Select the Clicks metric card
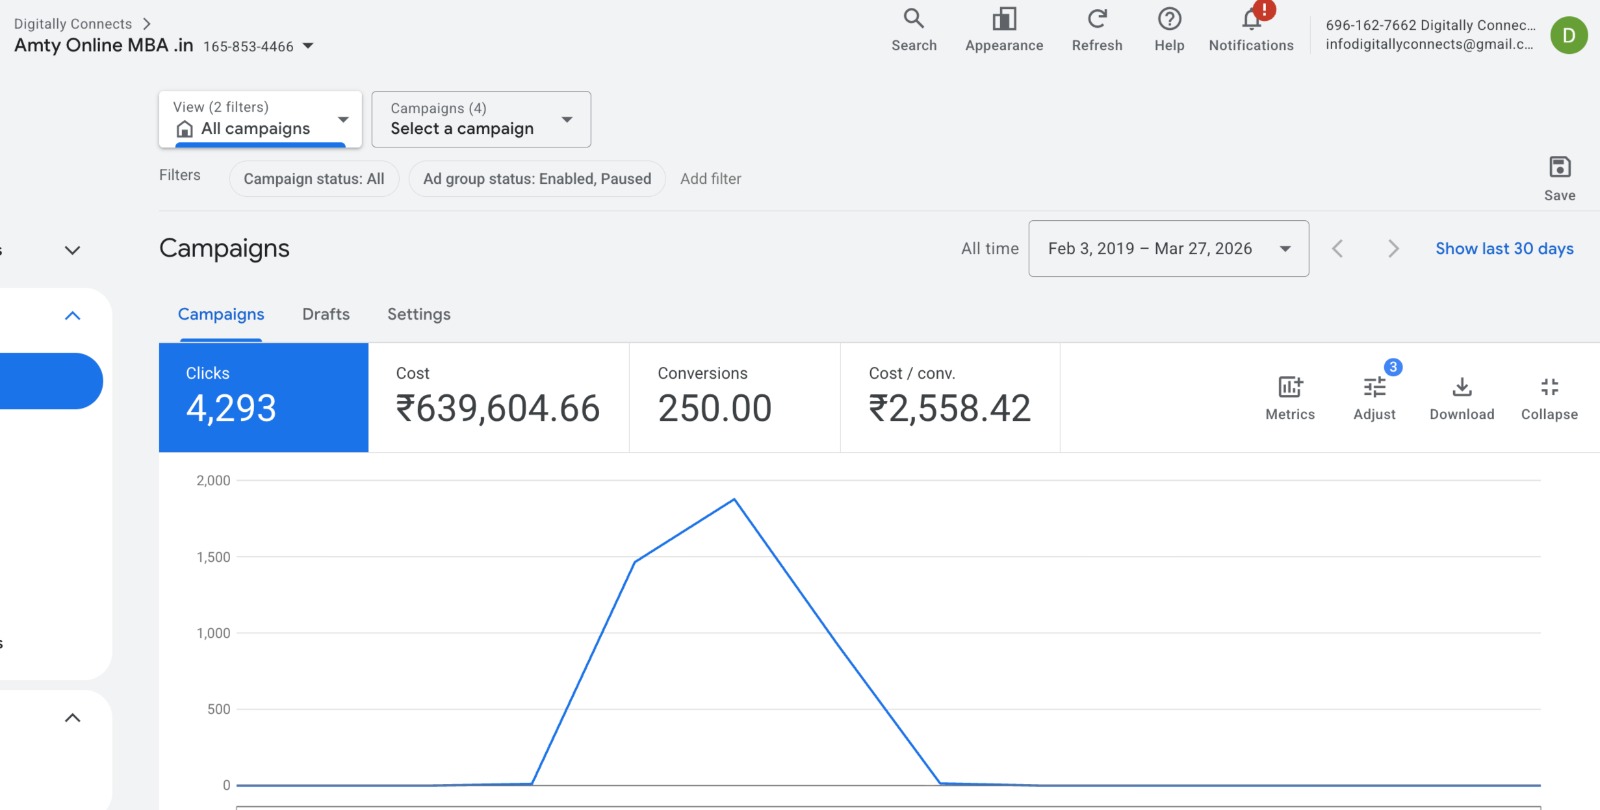 pos(264,397)
